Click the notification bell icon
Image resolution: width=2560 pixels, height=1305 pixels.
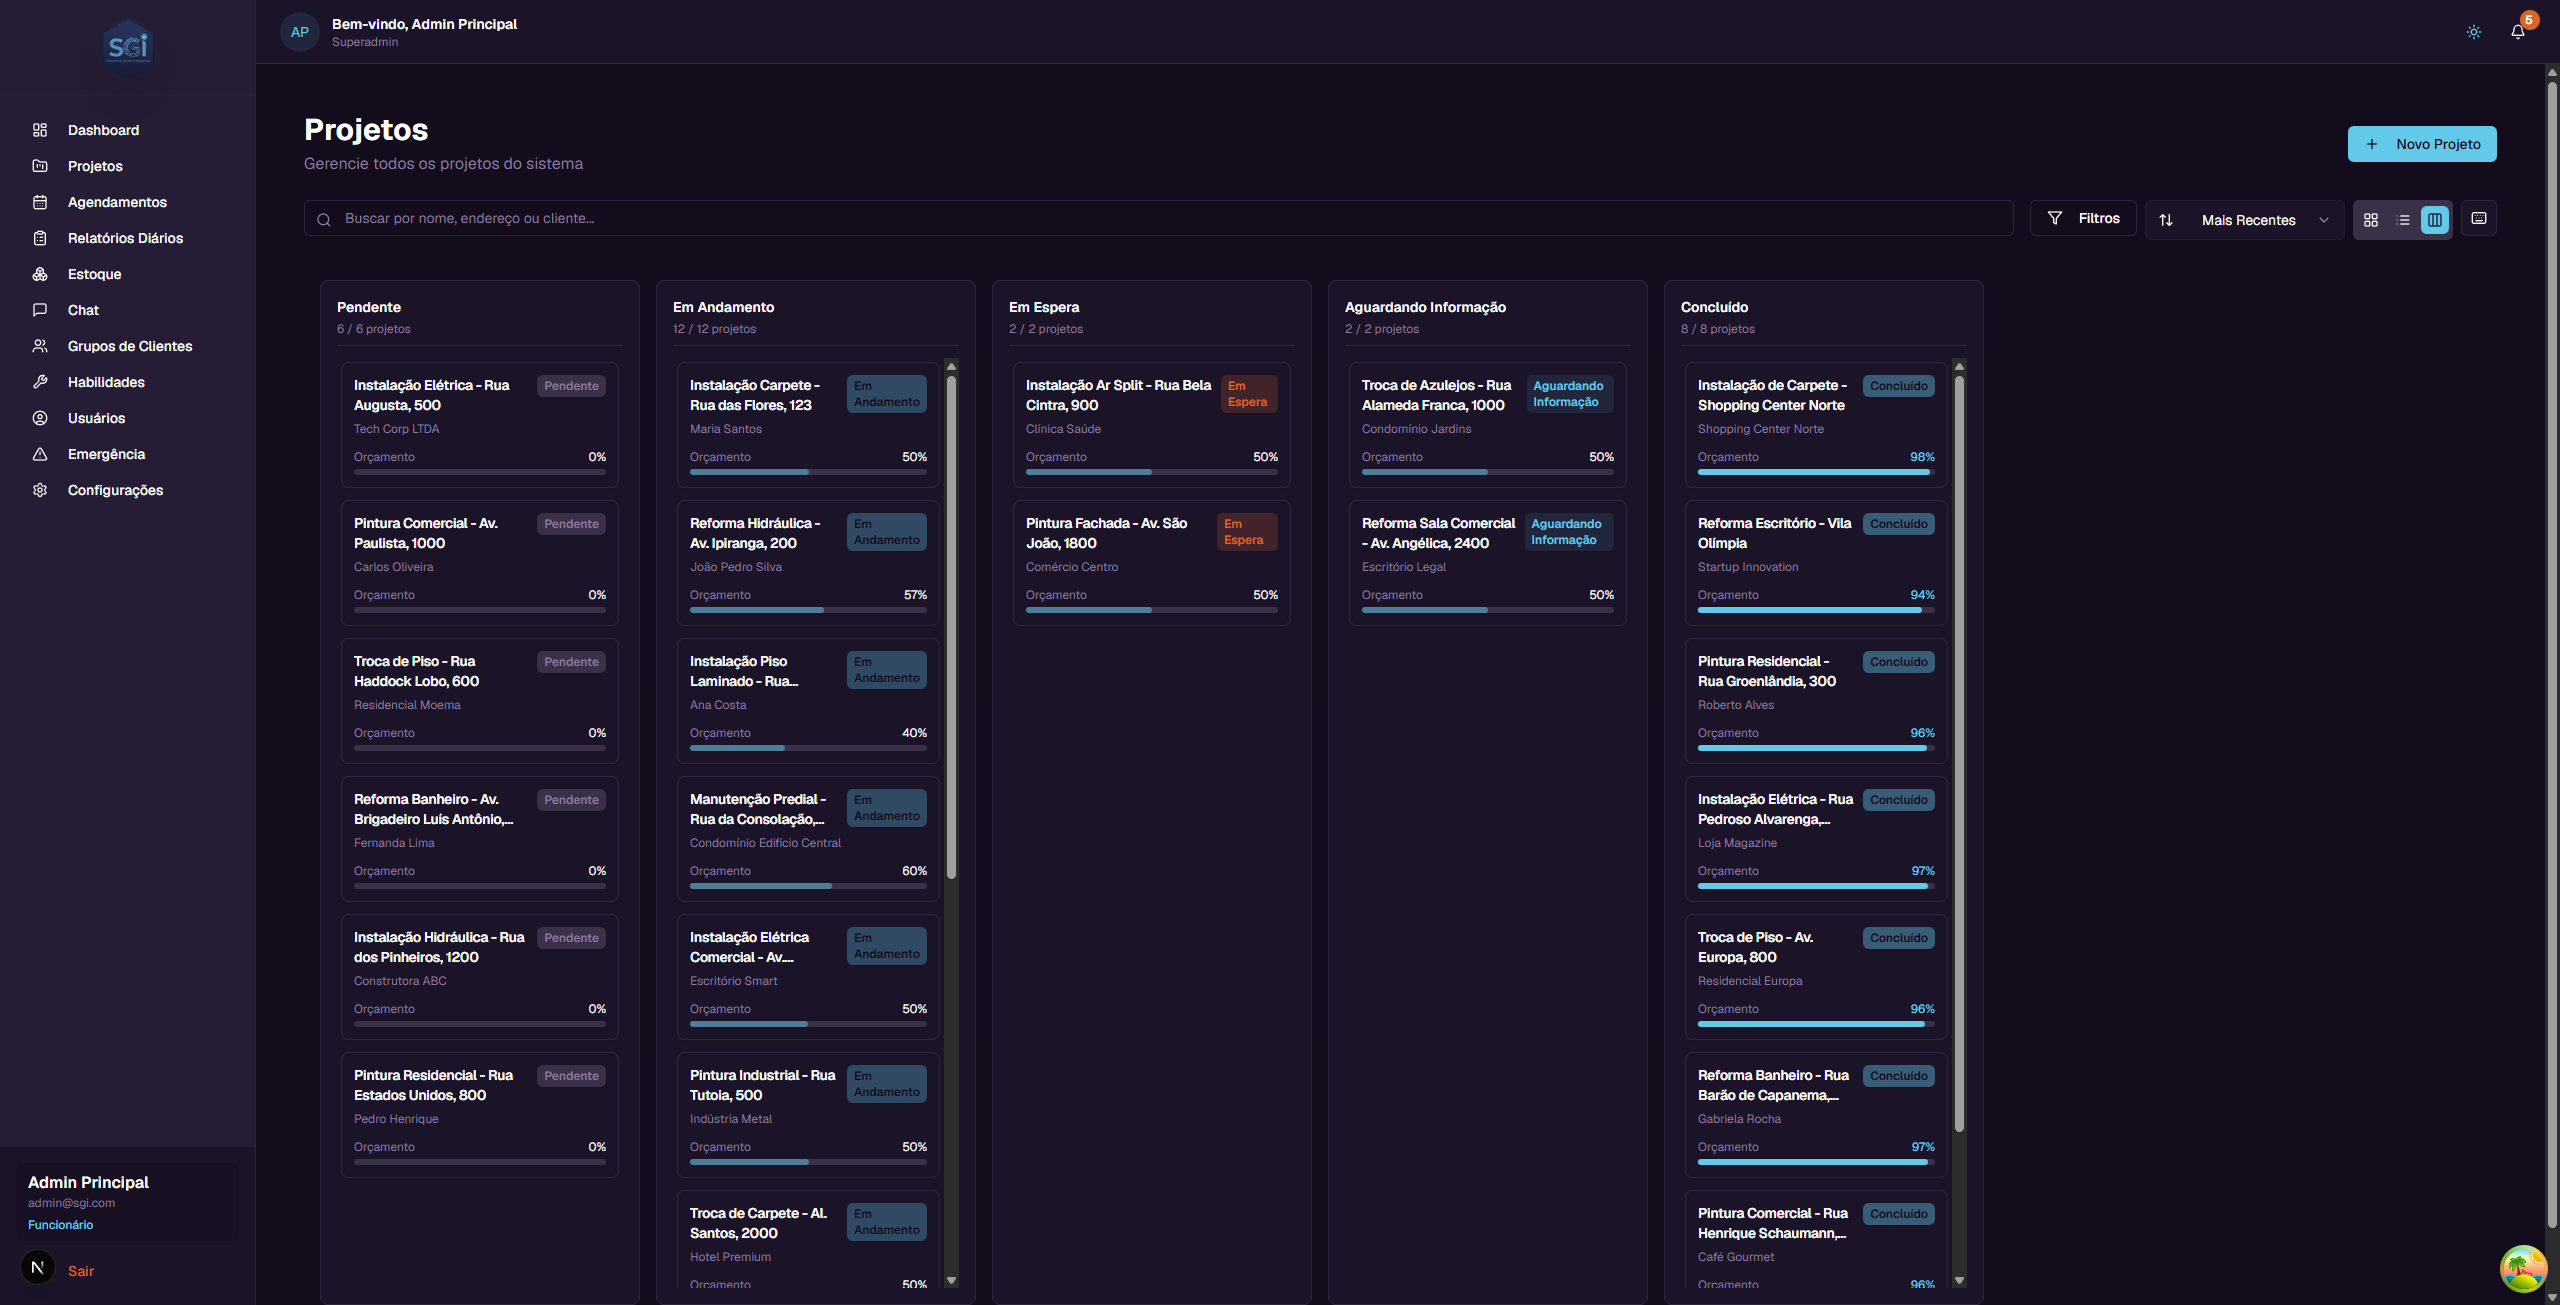[x=2517, y=31]
